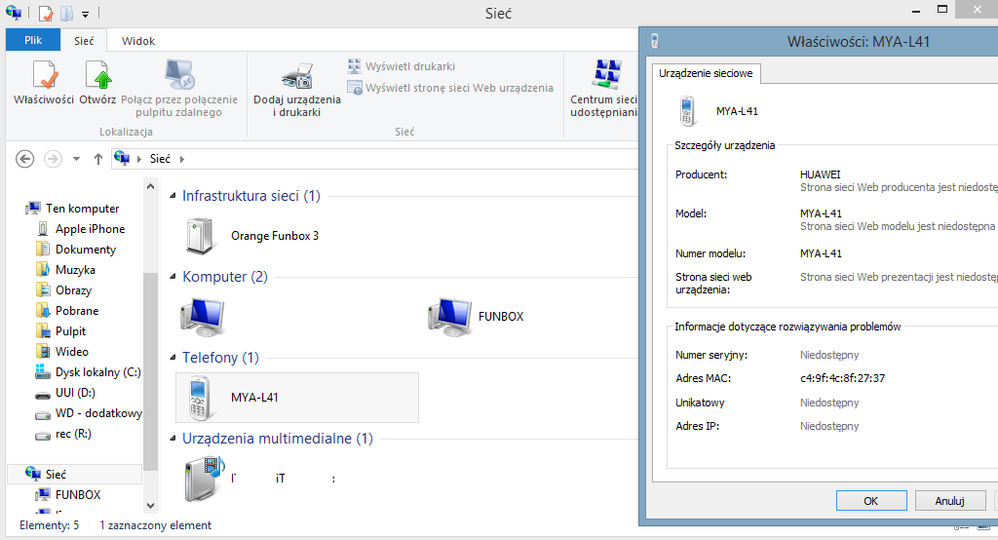This screenshot has width=998, height=540.
Task: Click the Anuluj button
Action: coord(950,501)
